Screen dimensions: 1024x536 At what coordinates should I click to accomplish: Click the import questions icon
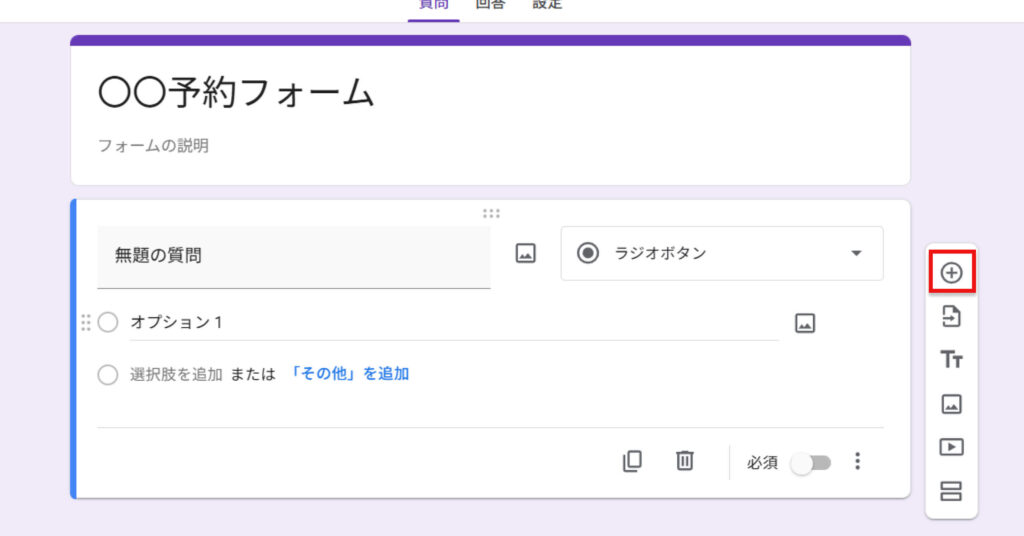[951, 316]
